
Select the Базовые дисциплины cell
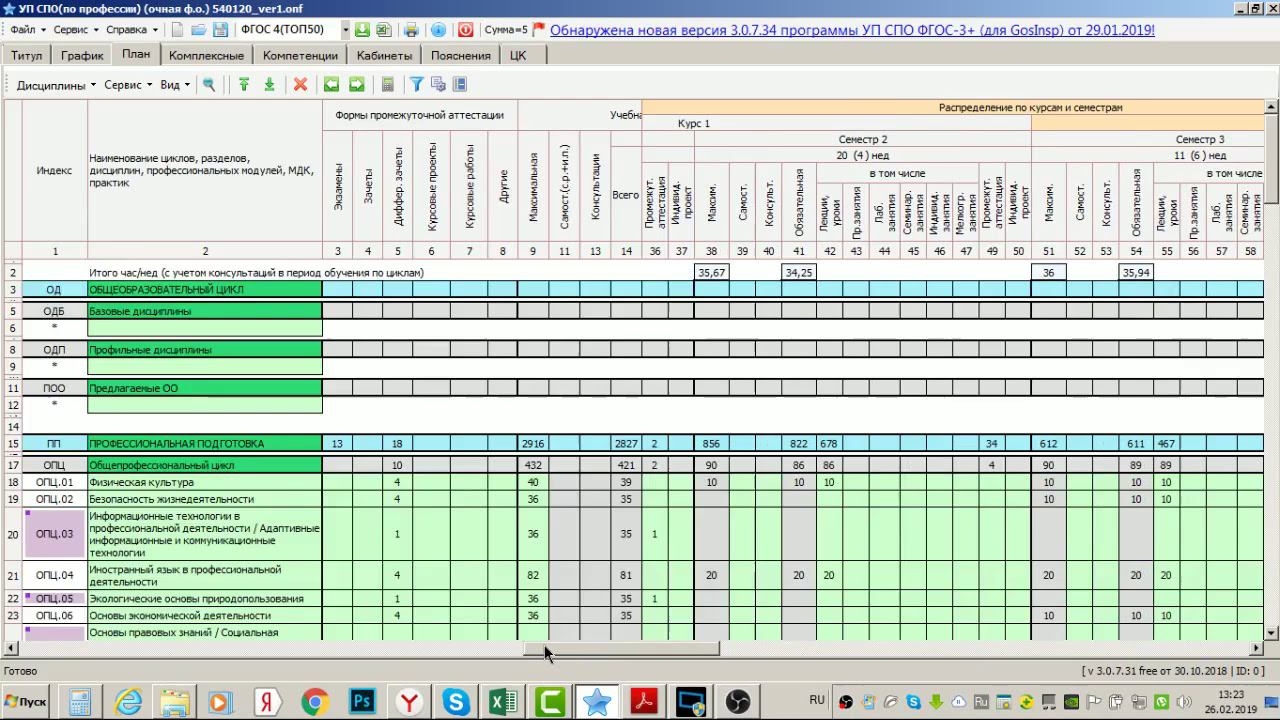(x=205, y=311)
